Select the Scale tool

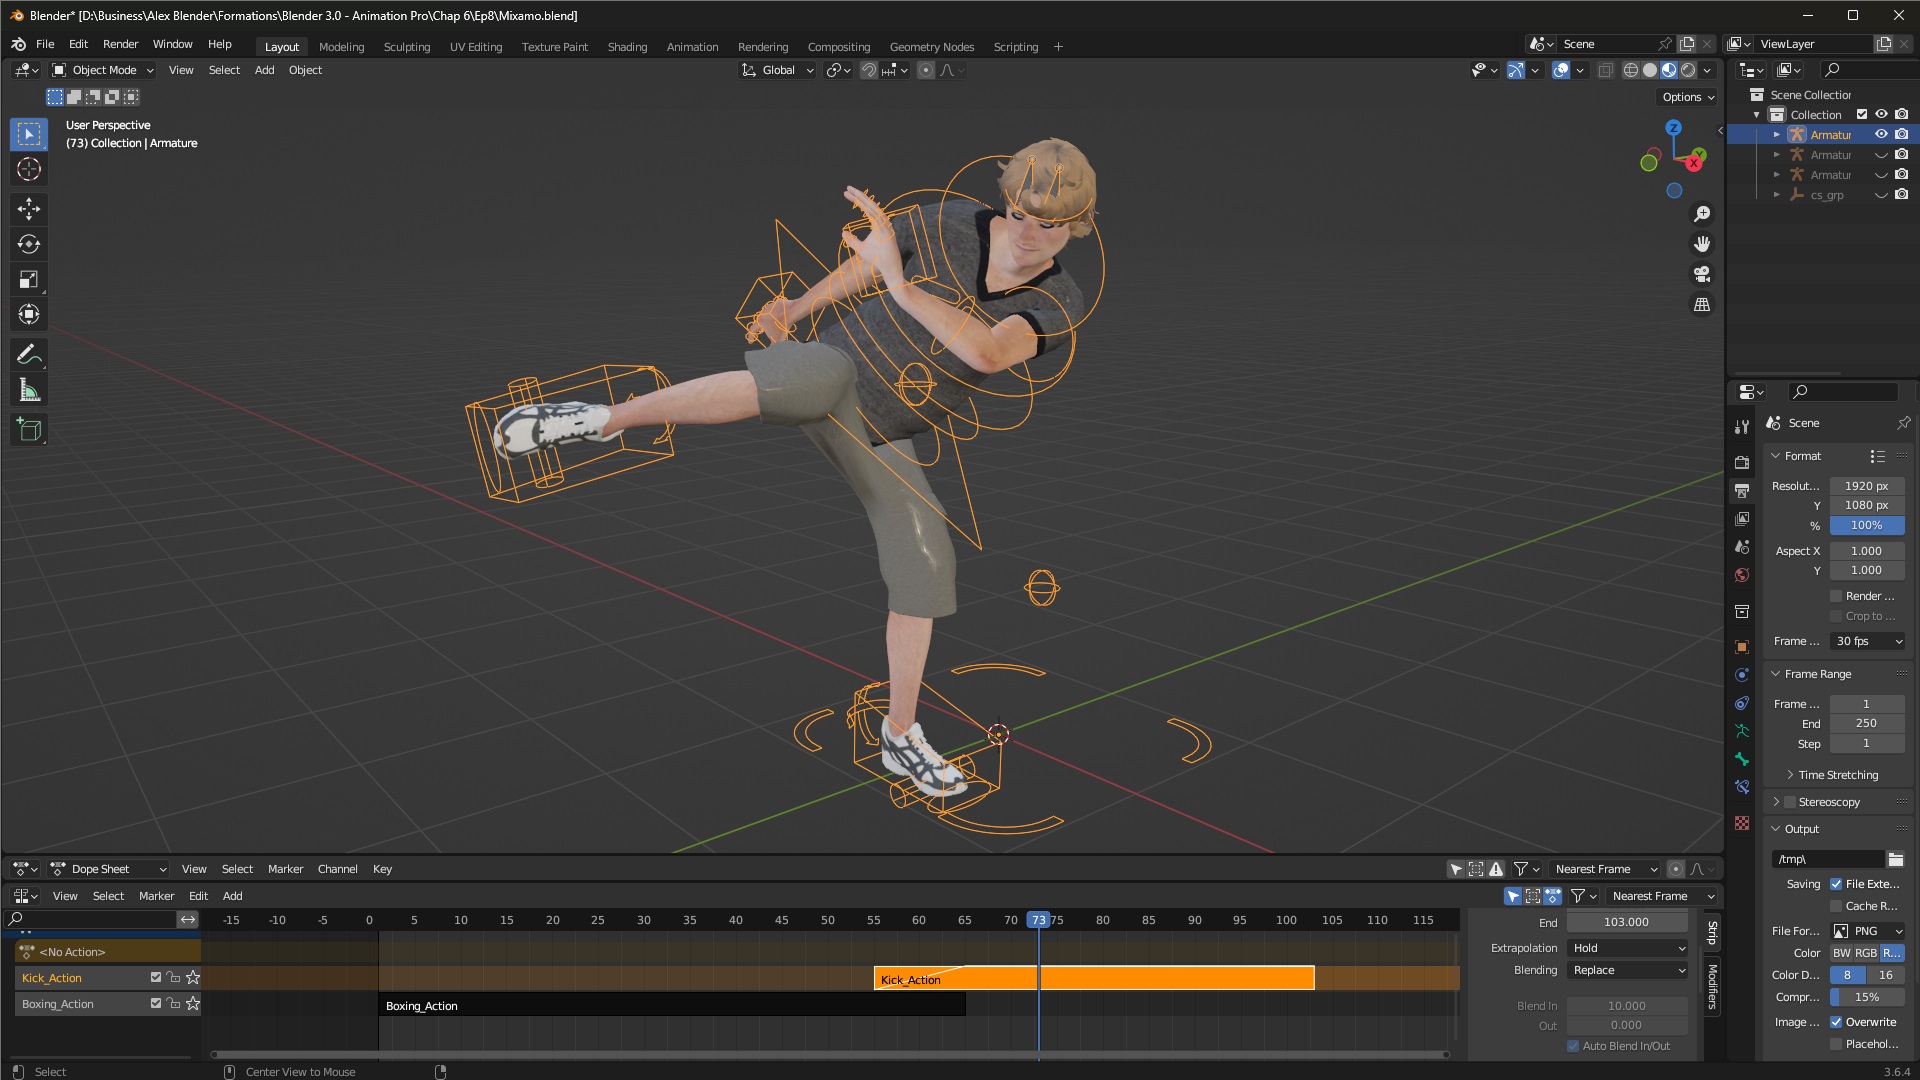tap(29, 280)
